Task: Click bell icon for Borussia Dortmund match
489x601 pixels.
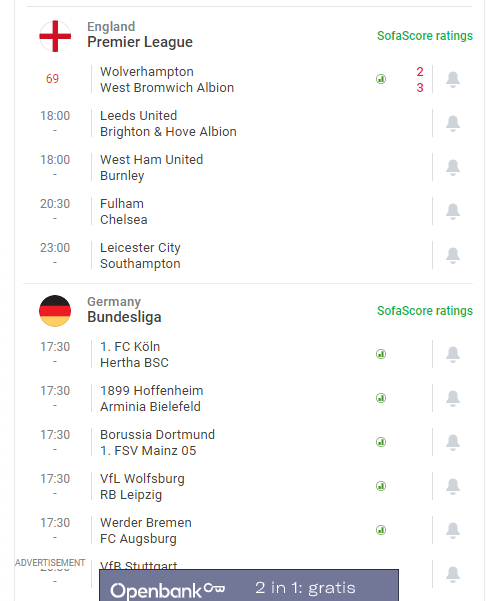Action: click(453, 443)
